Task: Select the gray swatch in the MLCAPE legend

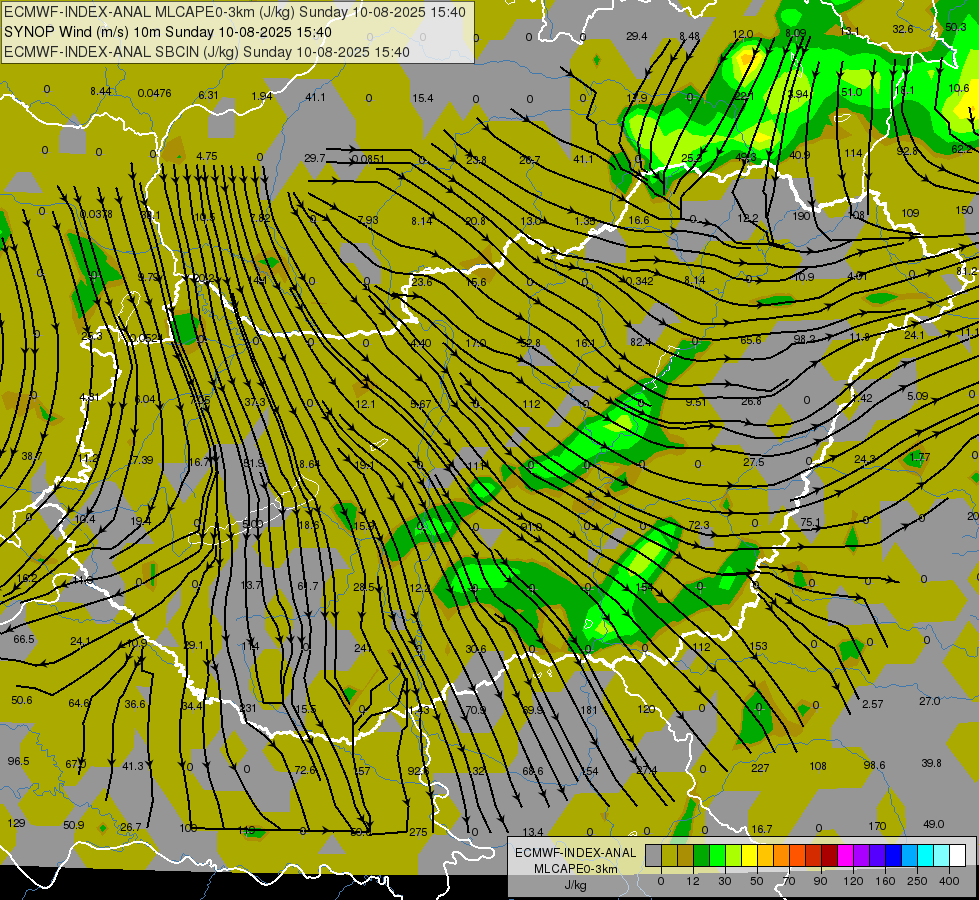Action: (x=654, y=855)
